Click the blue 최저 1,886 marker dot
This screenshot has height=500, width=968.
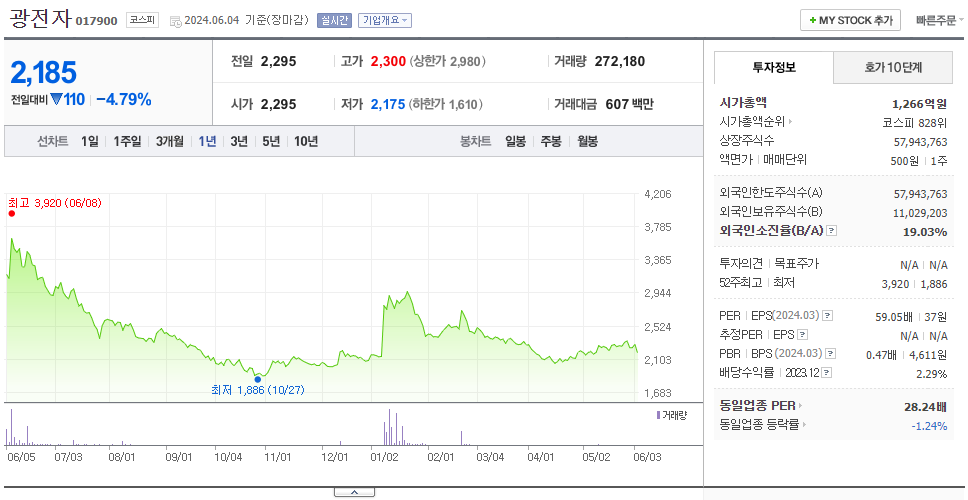click(257, 380)
